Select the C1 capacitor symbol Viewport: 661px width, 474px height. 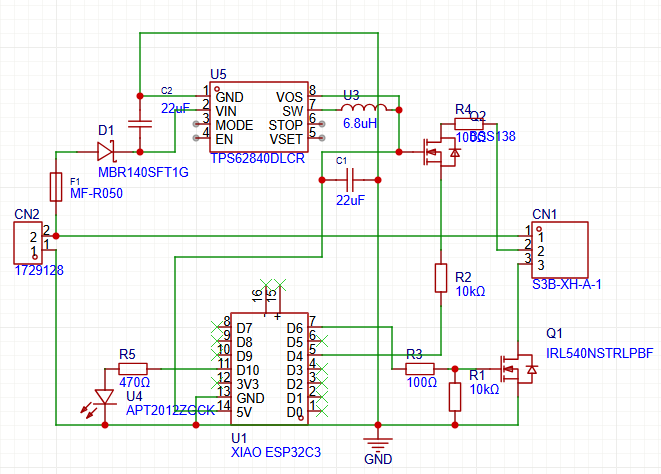click(x=350, y=180)
